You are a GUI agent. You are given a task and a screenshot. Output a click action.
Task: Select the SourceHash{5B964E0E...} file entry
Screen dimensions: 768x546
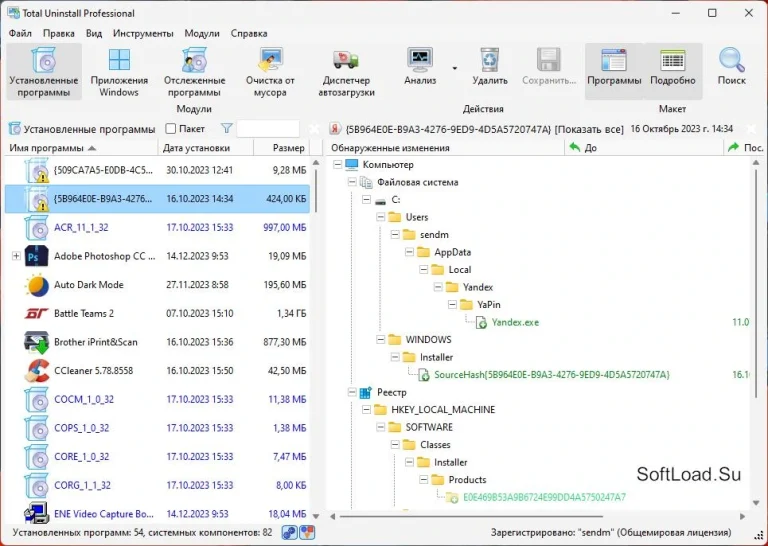click(552, 375)
